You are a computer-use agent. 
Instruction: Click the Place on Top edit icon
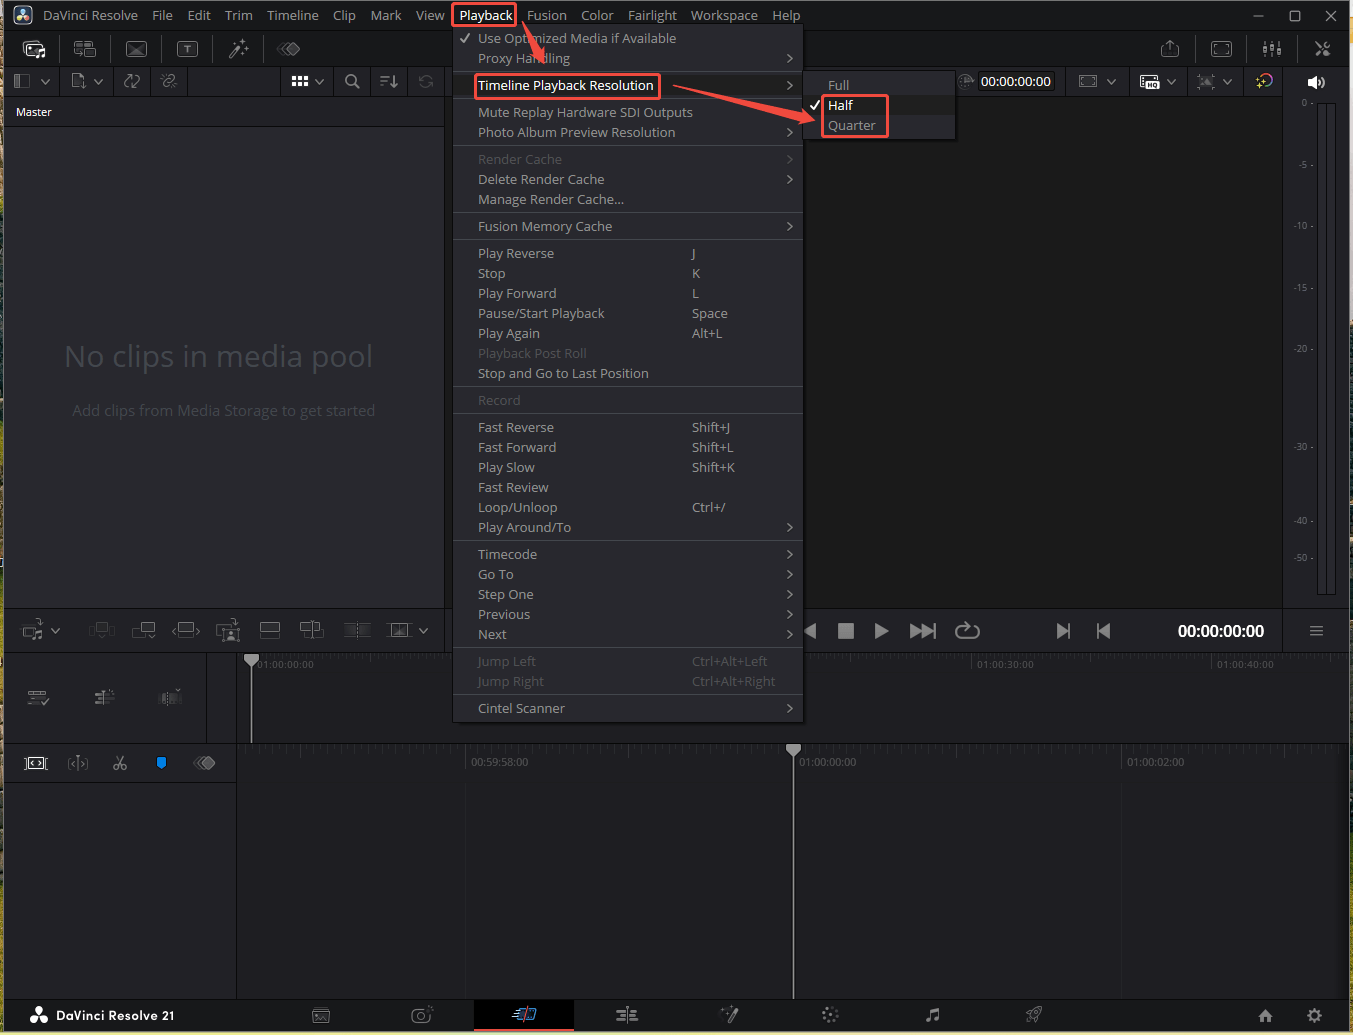[270, 630]
